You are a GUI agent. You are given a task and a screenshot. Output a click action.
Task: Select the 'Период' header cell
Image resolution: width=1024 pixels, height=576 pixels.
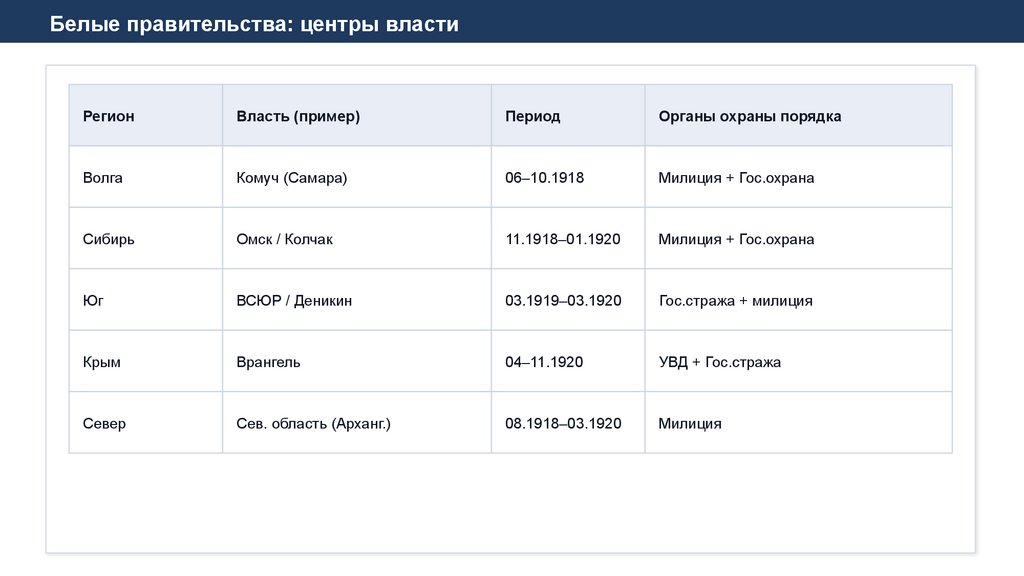533,116
